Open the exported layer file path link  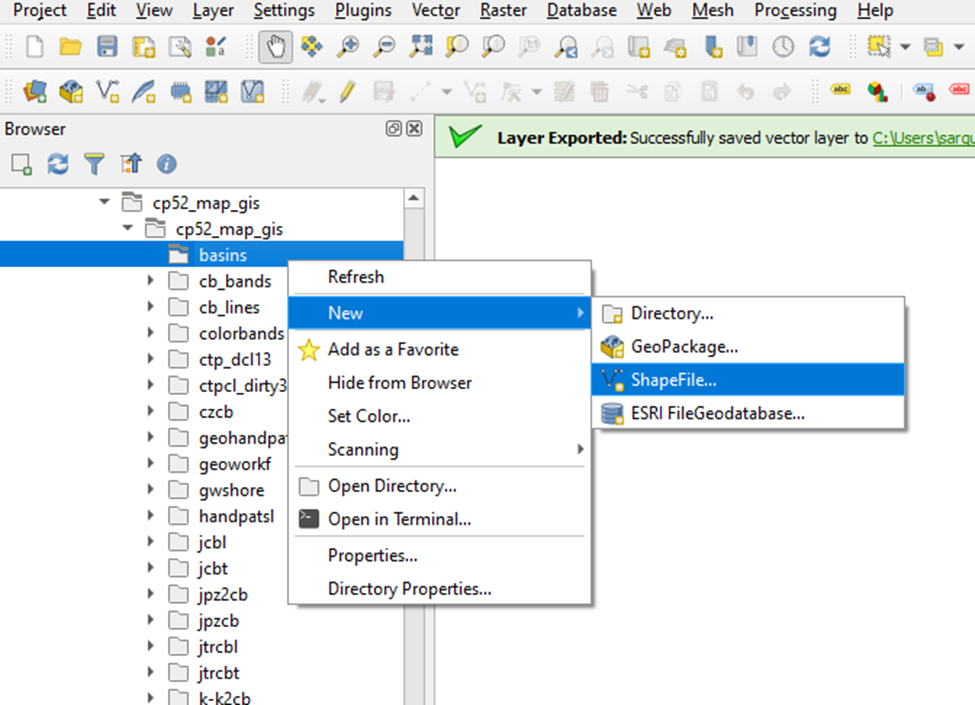click(x=923, y=138)
